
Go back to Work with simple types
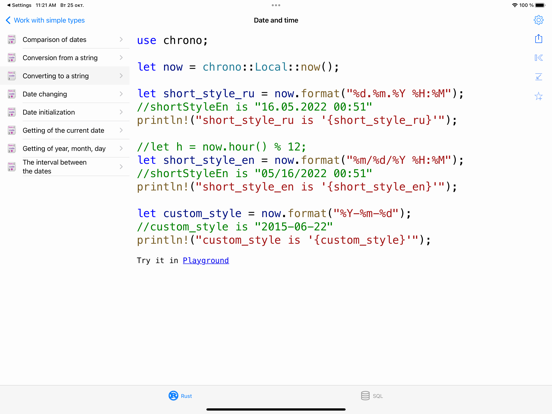(45, 20)
